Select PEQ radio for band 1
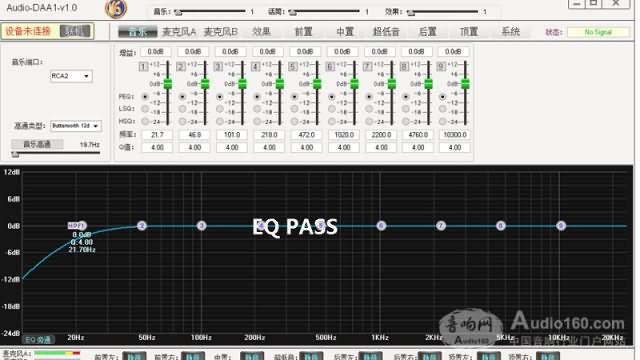Screen dimensions: 640x360 point(145,97)
